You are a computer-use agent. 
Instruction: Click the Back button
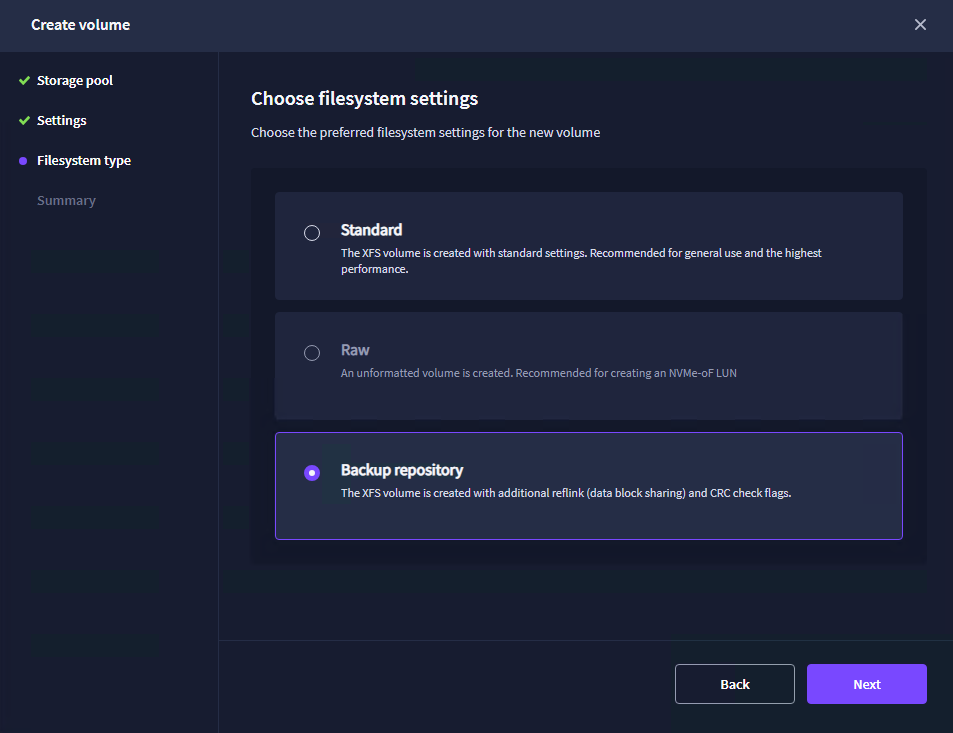[734, 684]
